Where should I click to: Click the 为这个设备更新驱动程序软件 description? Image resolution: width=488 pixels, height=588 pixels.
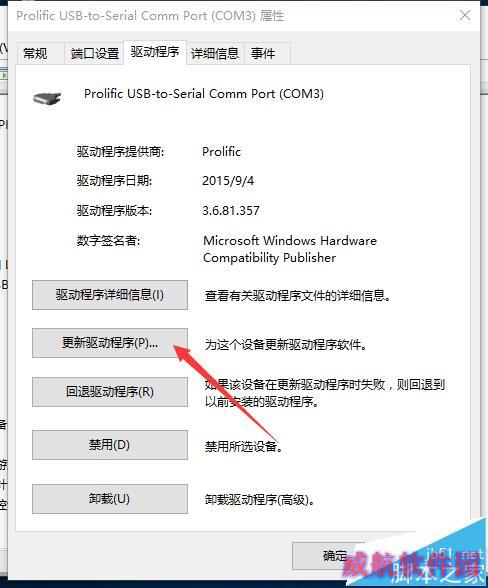[x=285, y=344]
